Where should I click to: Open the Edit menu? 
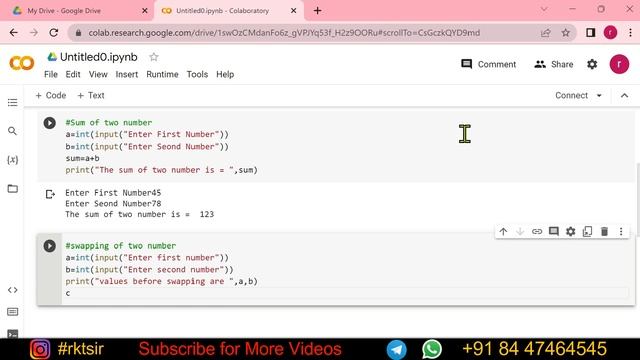(73, 74)
